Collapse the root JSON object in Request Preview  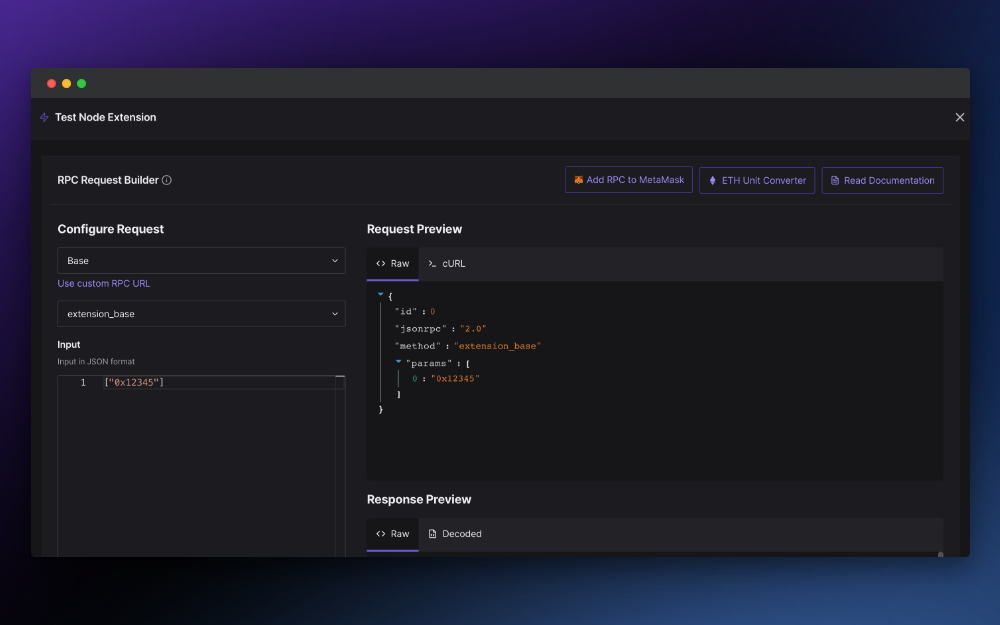pos(380,294)
